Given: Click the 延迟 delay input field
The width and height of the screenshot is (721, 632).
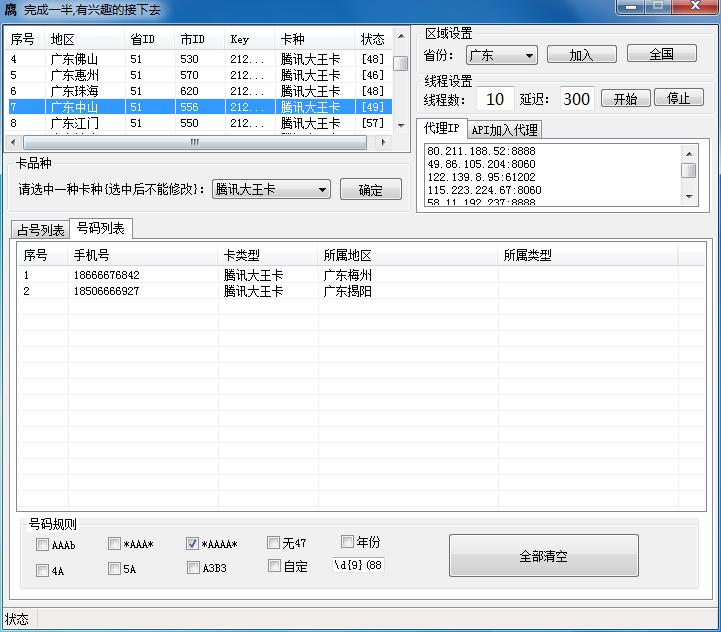Looking at the screenshot, I should 577,99.
